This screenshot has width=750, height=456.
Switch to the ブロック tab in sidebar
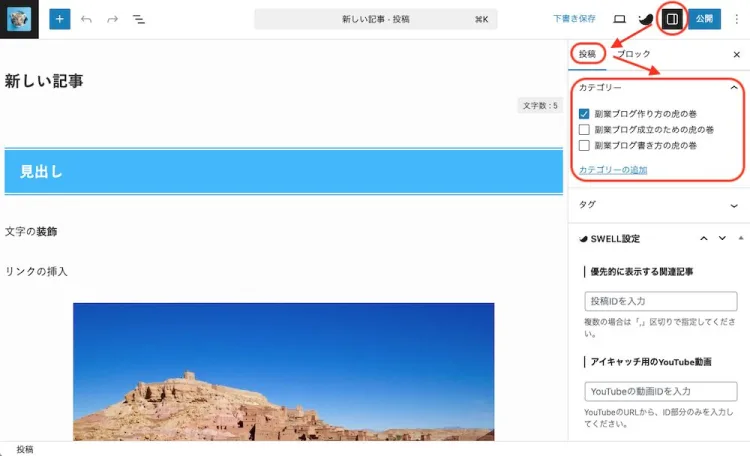(x=633, y=54)
